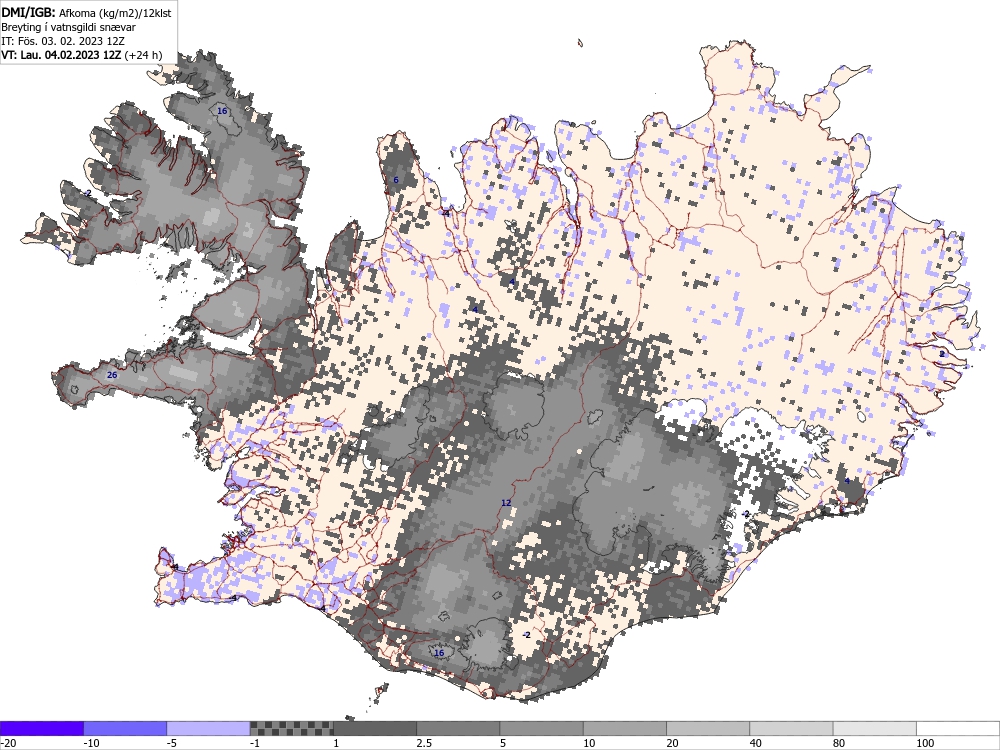Viewport: 1000px width, 750px height.
Task: Click the '-20' legend scale label
Action: tap(8, 743)
